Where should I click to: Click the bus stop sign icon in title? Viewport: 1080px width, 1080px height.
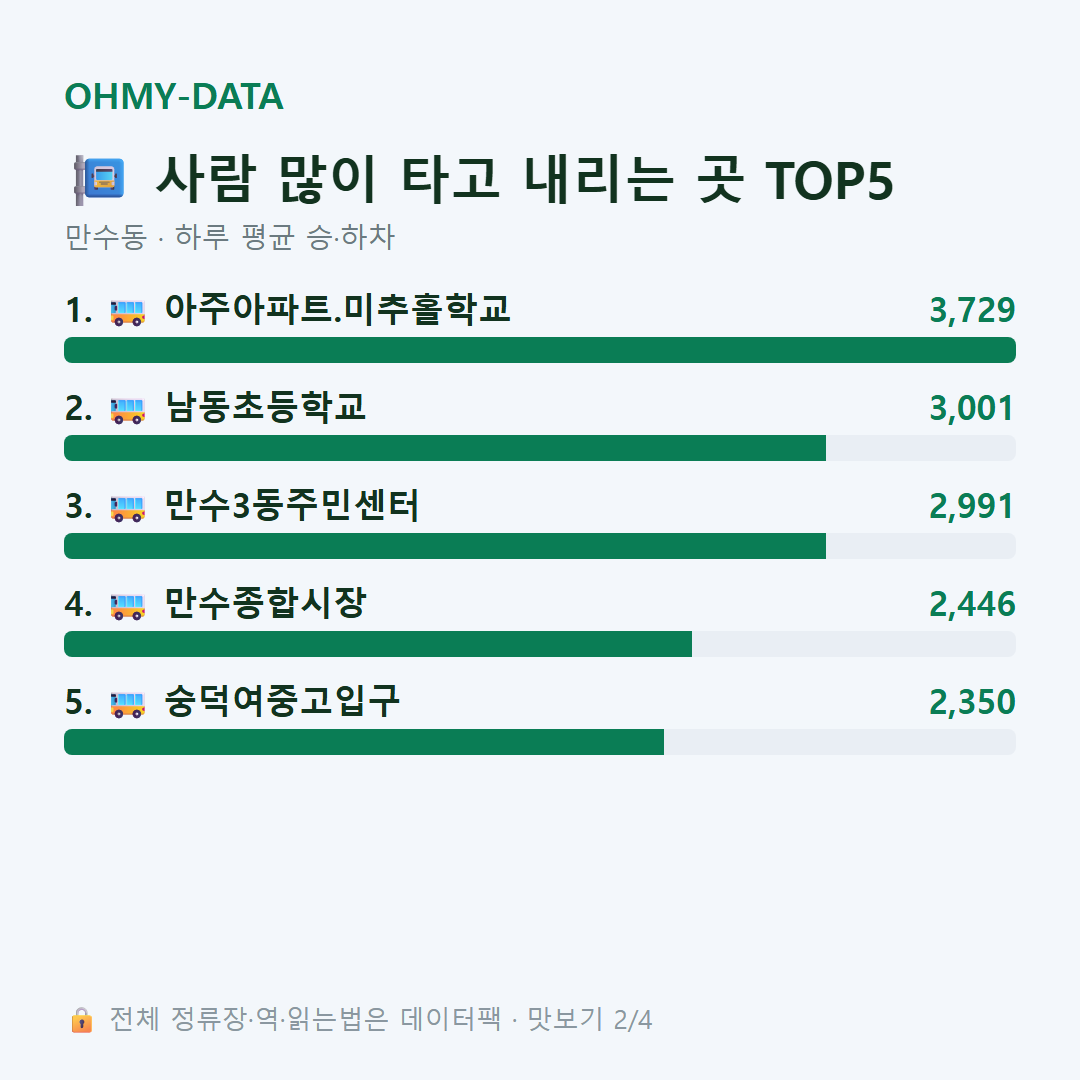99,180
